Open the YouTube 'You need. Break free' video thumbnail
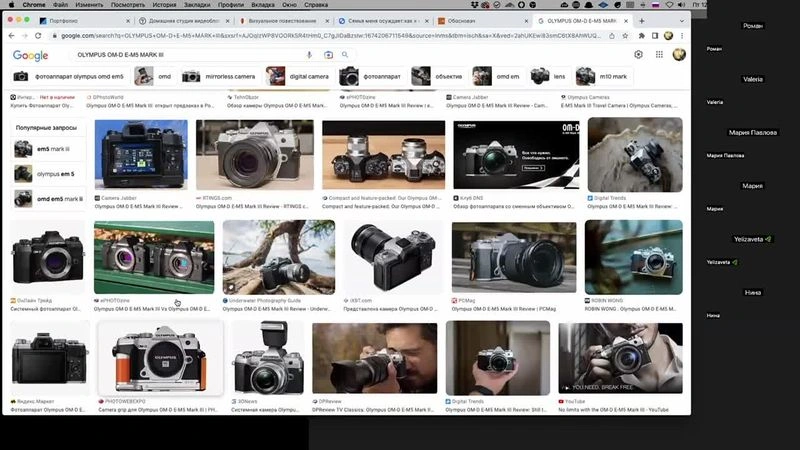 [x=620, y=358]
